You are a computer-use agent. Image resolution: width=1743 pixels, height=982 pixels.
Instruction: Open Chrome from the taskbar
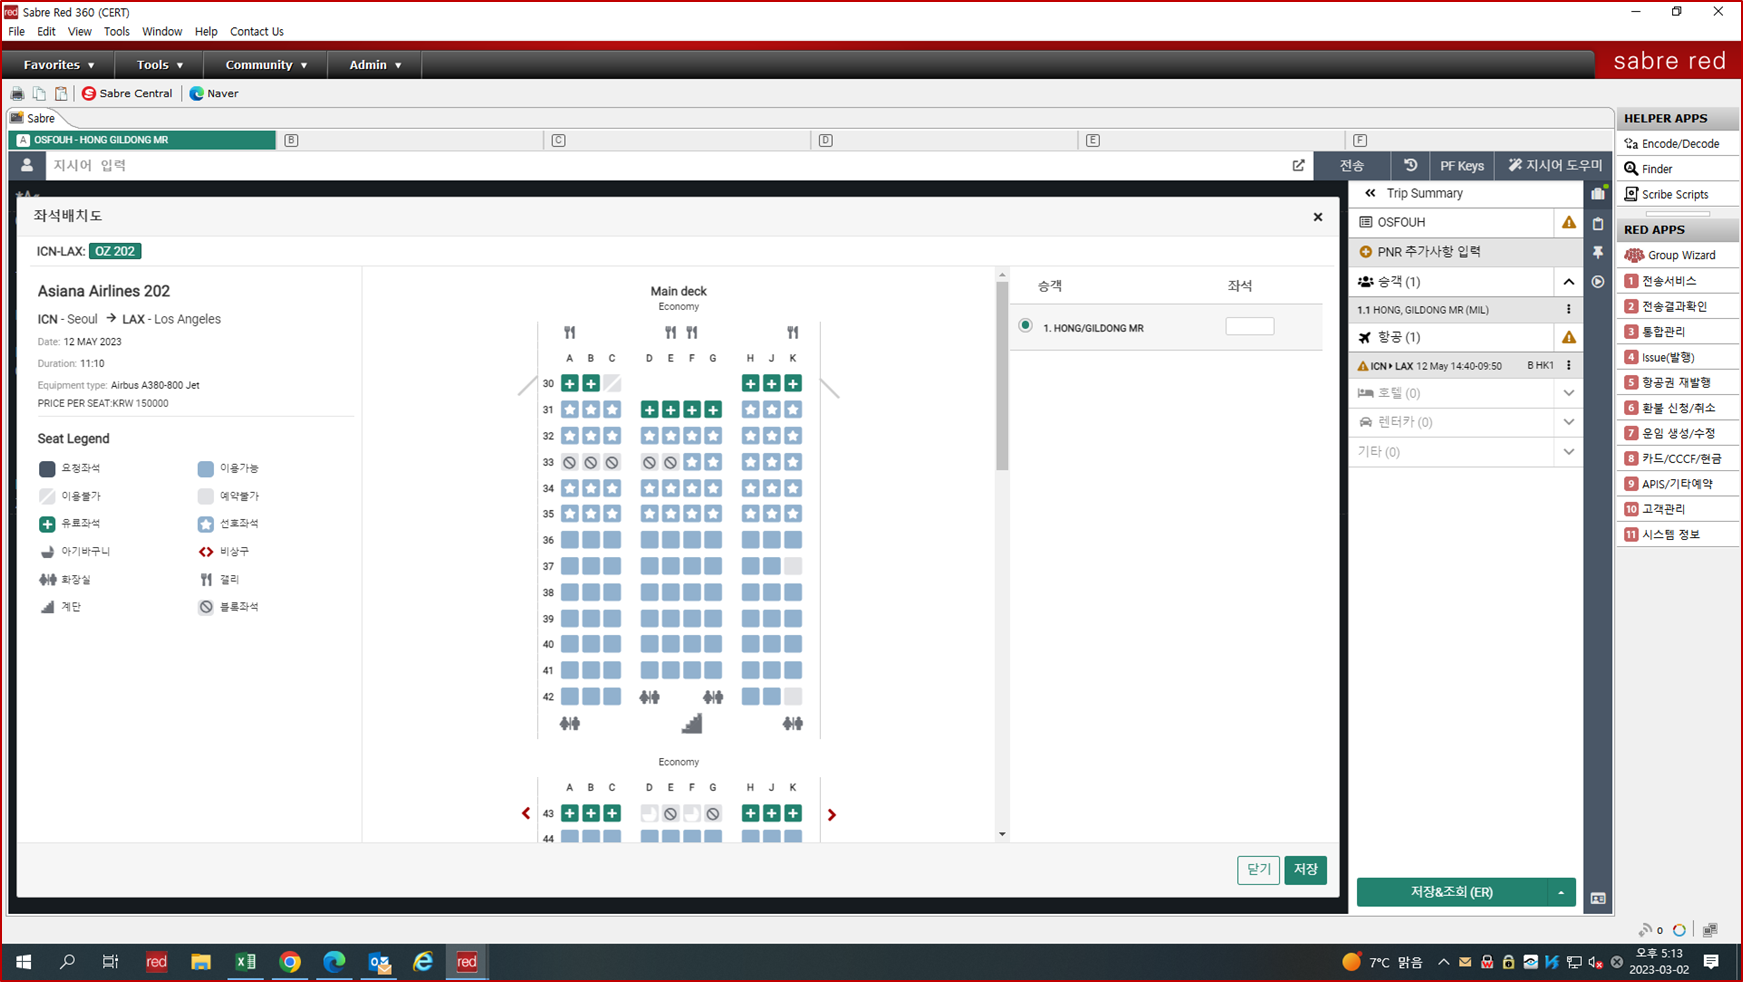click(290, 962)
